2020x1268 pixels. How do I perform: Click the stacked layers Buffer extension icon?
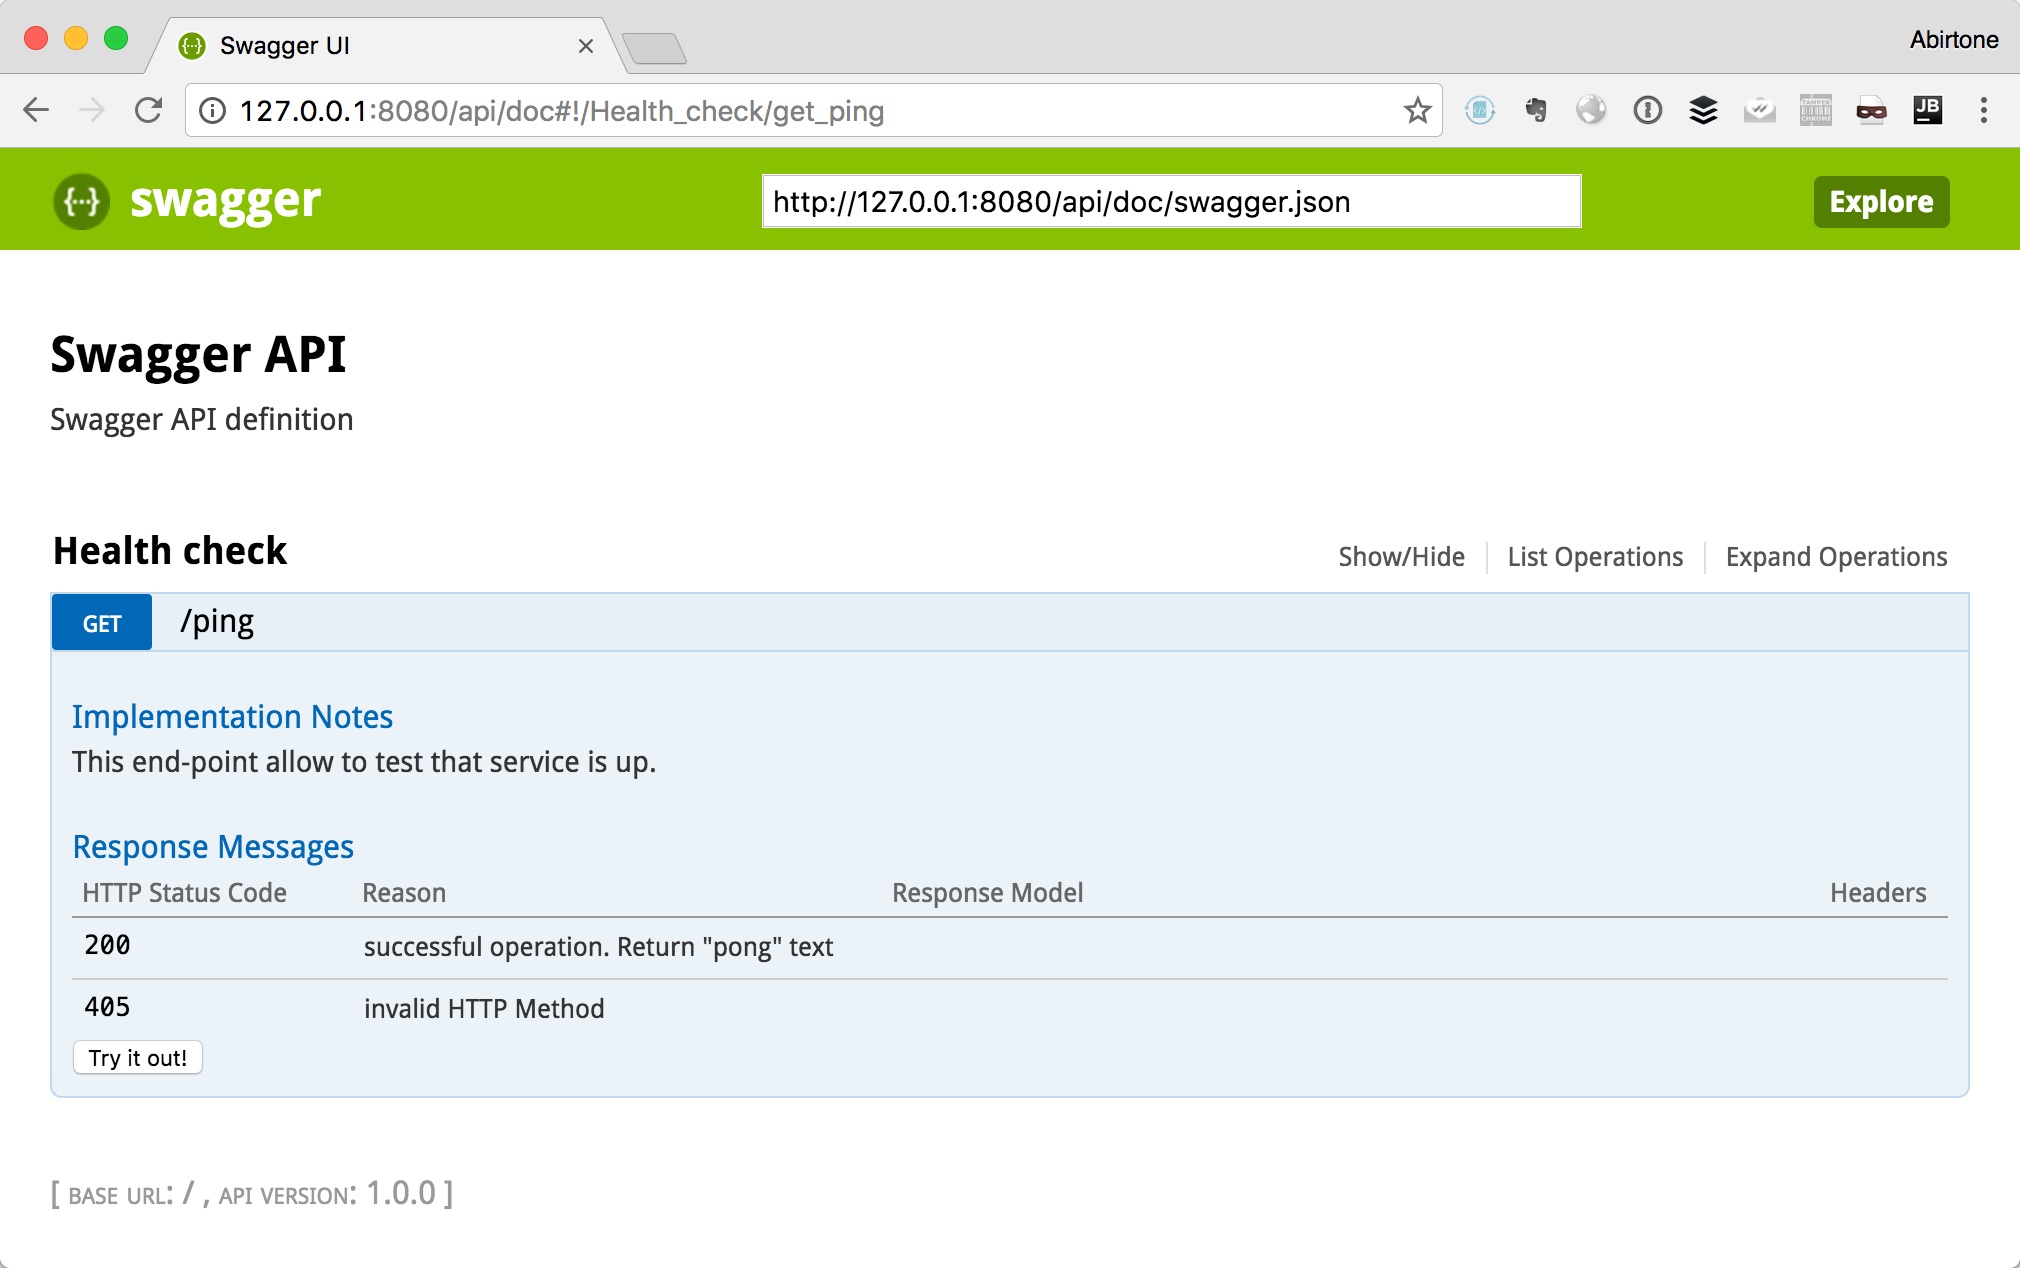click(x=1703, y=110)
